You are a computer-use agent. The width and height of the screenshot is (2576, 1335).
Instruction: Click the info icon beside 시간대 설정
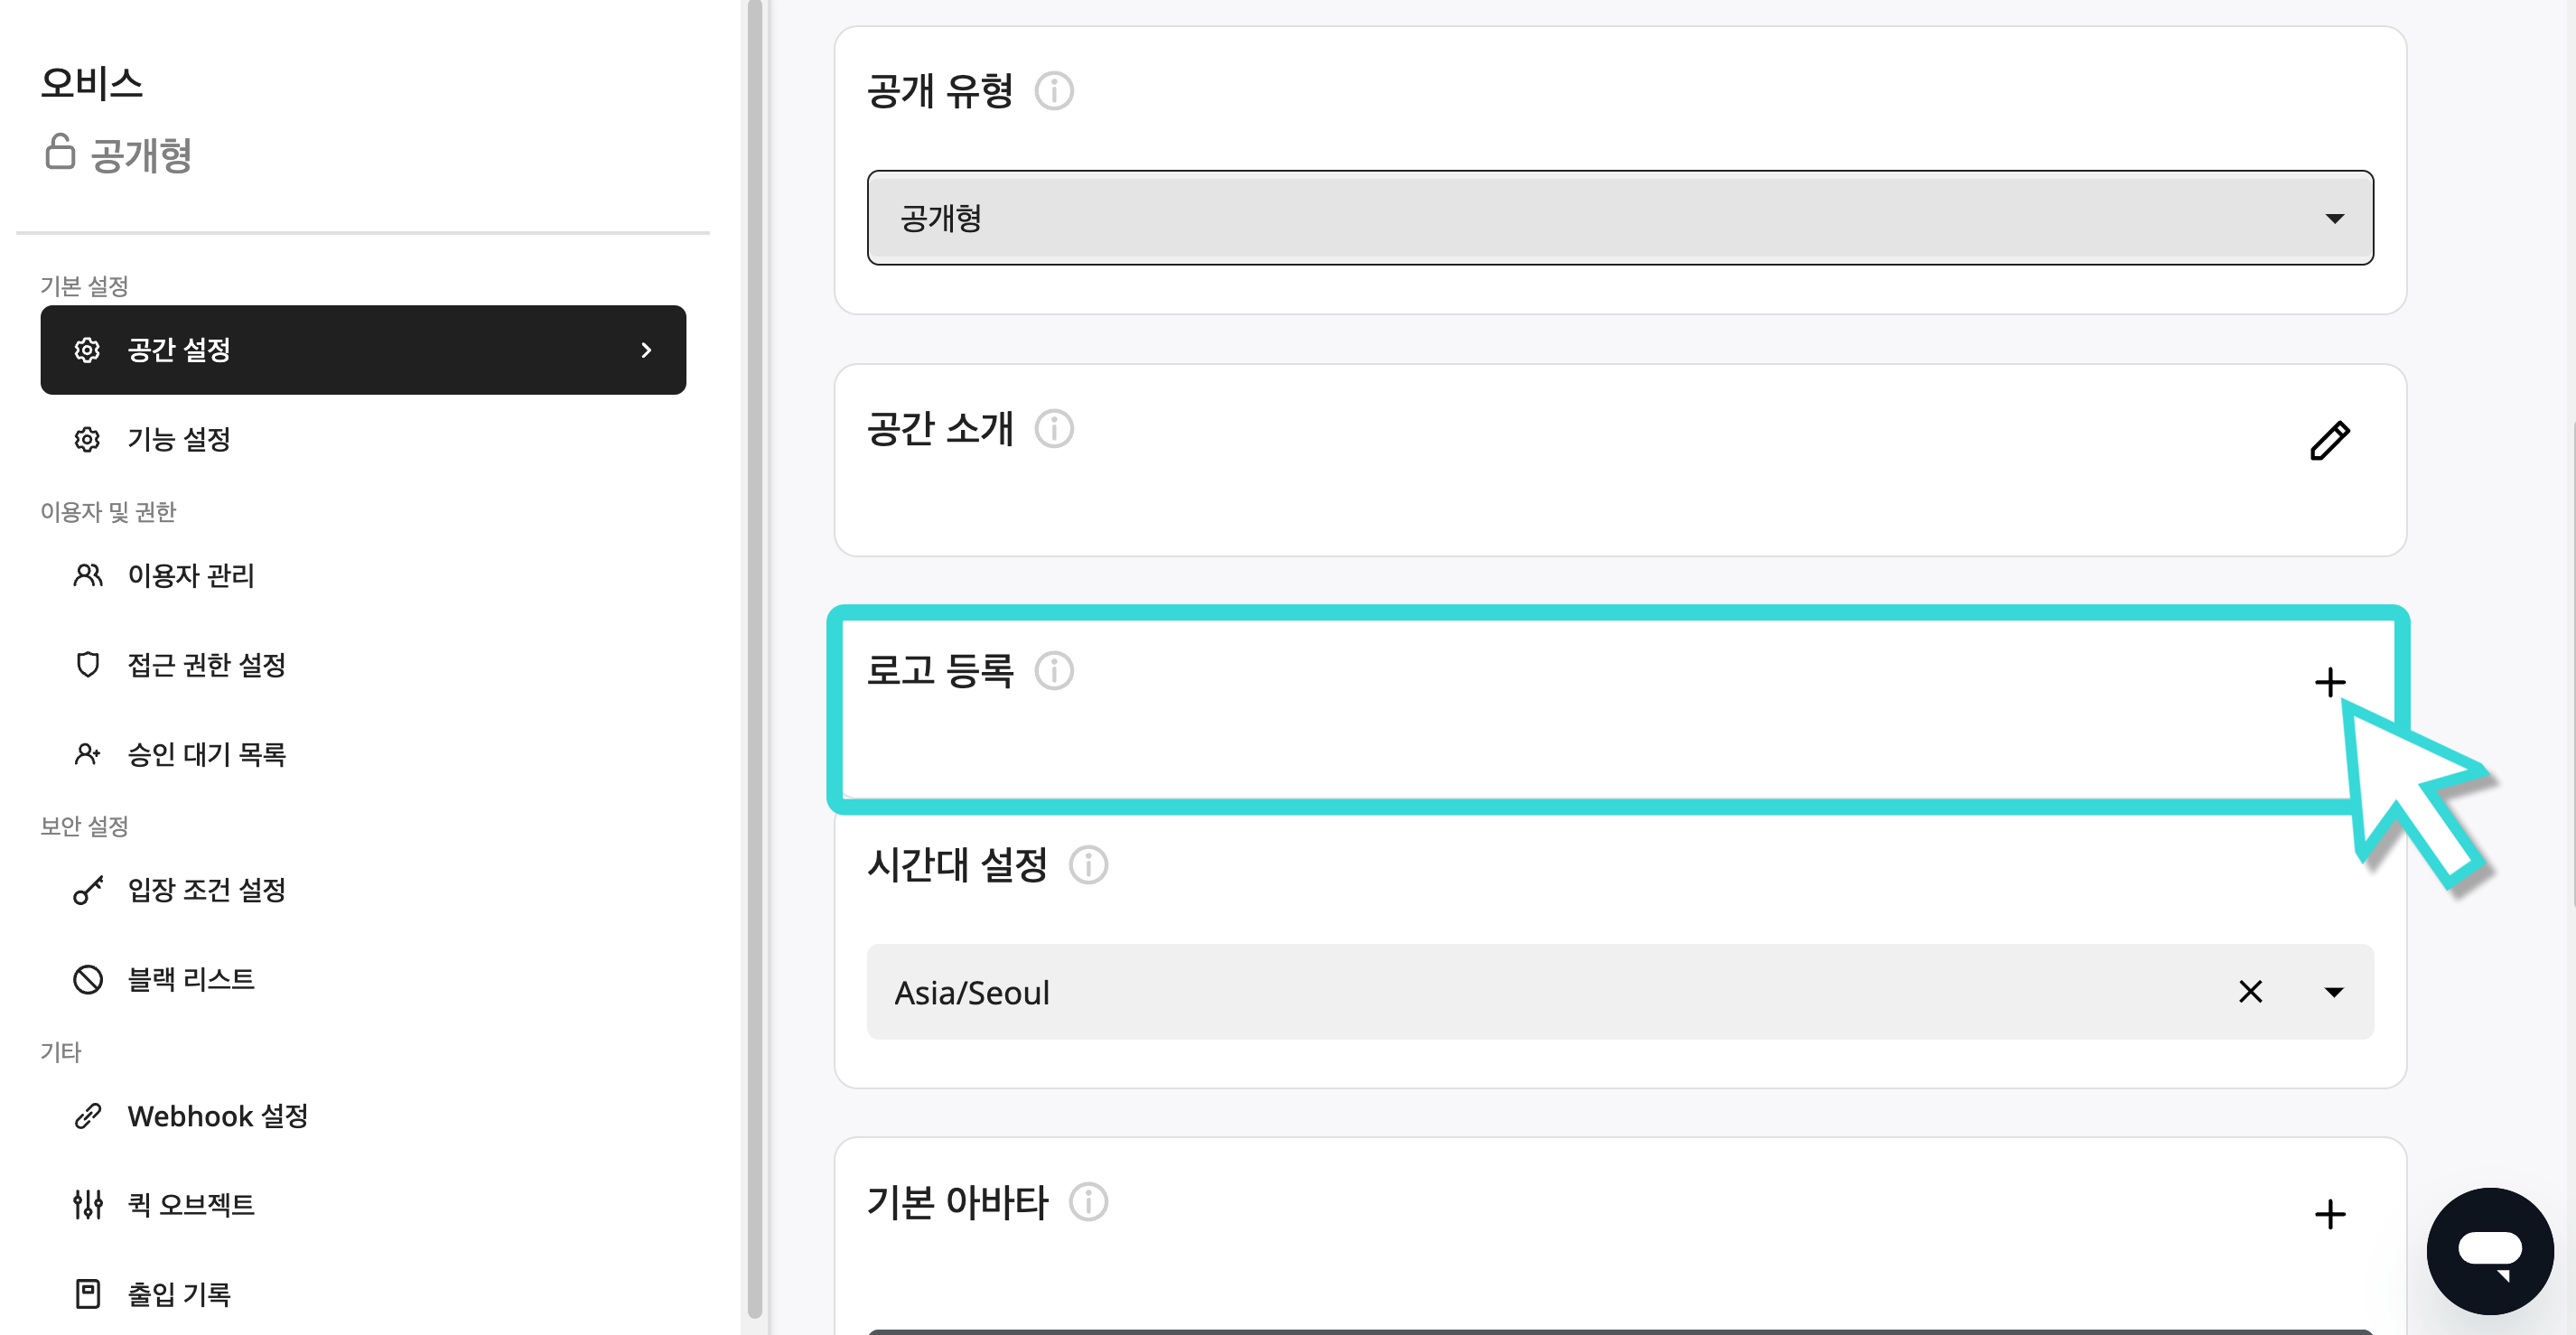pos(1088,864)
